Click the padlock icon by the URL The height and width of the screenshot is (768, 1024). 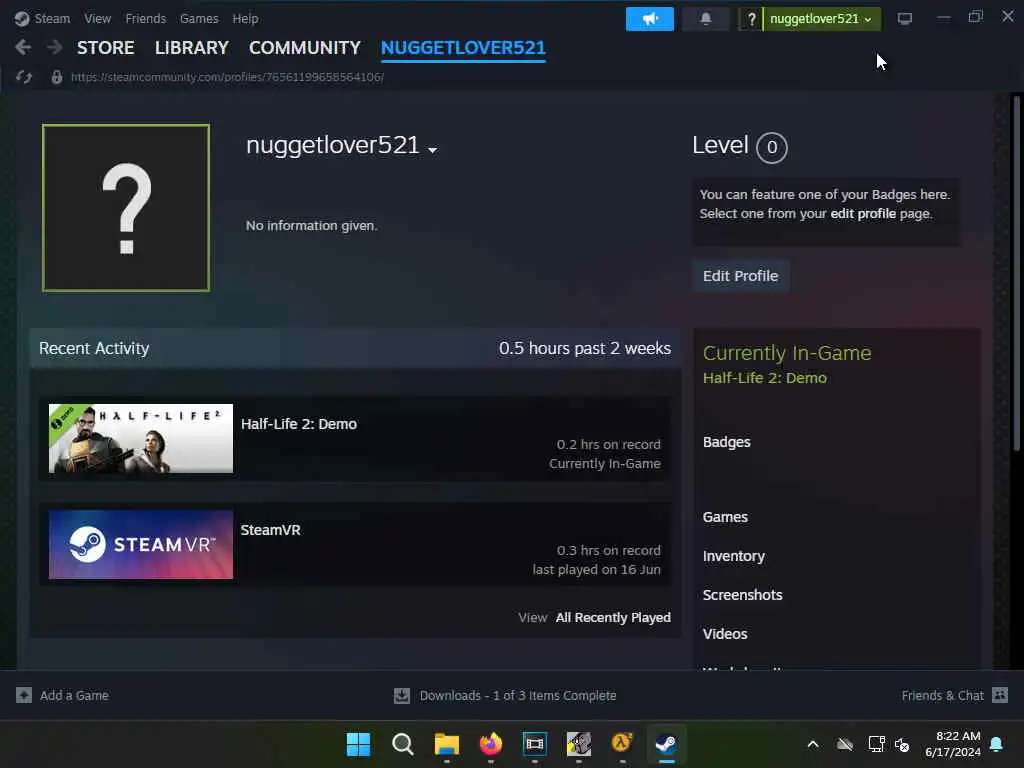click(x=57, y=77)
